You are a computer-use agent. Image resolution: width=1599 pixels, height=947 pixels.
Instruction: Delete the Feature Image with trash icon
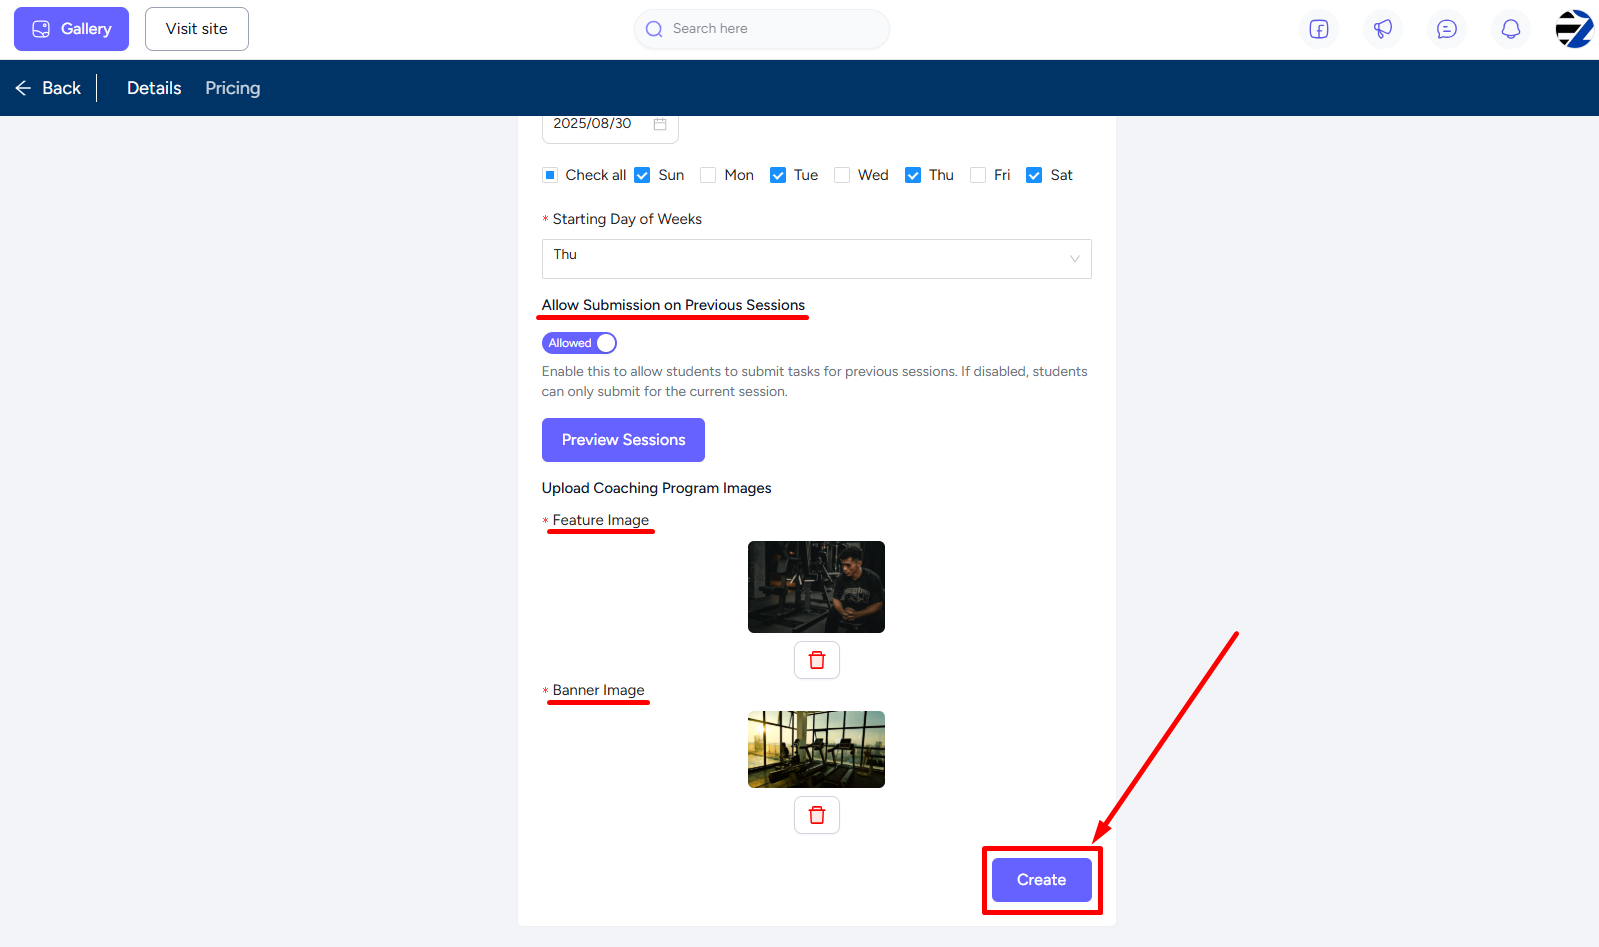click(x=817, y=660)
